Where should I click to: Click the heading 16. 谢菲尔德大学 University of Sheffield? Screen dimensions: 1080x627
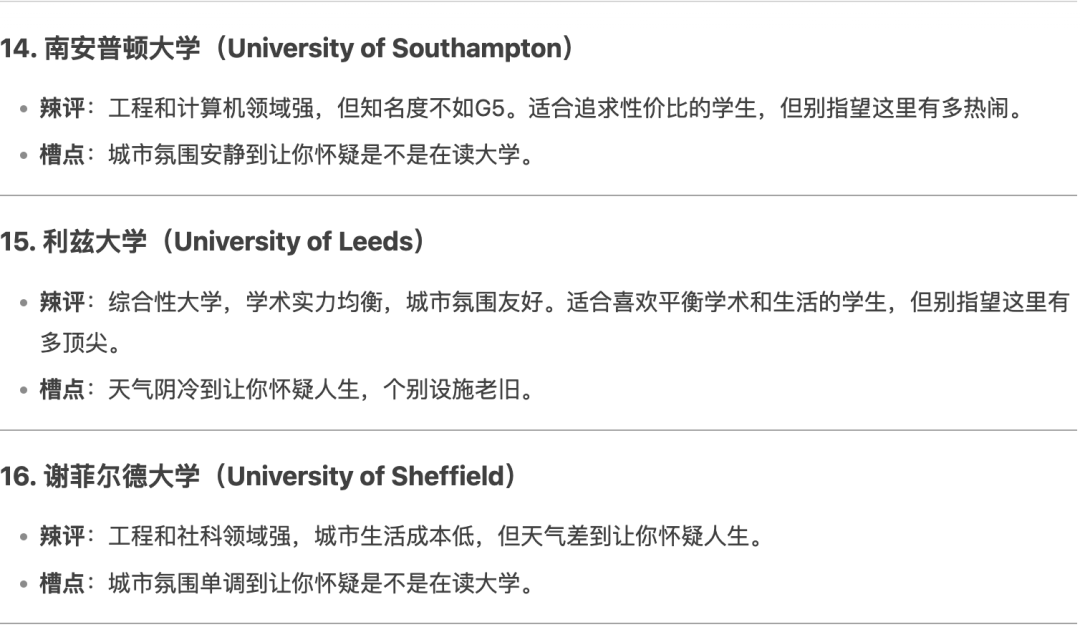258,476
